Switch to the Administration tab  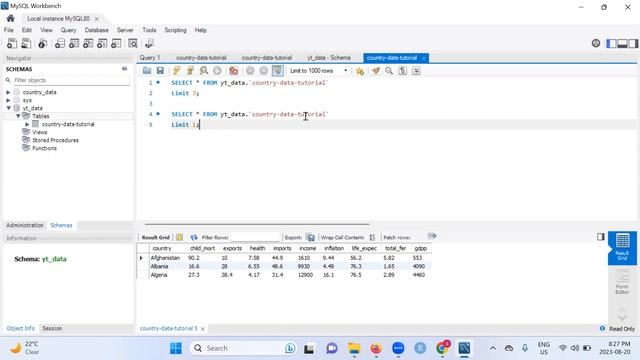pos(24,225)
